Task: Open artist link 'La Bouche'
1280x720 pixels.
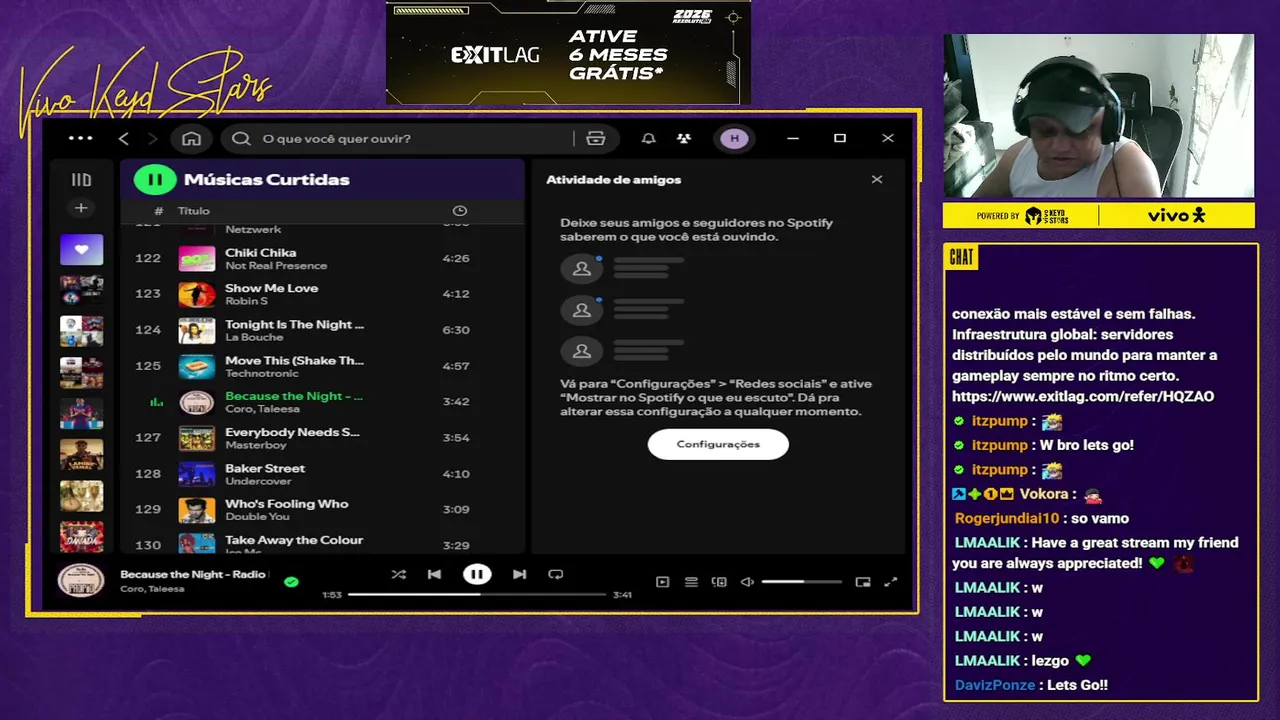Action: coord(254,337)
